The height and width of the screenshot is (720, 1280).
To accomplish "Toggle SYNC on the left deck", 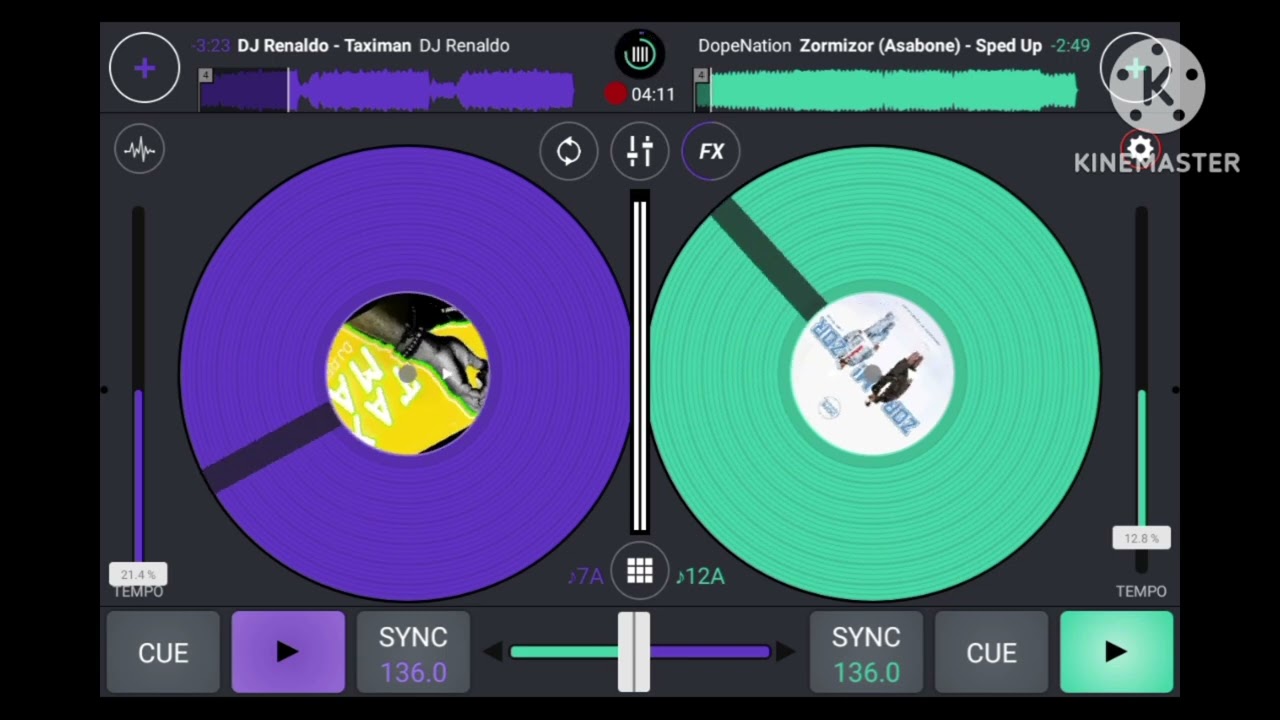I will (413, 652).
